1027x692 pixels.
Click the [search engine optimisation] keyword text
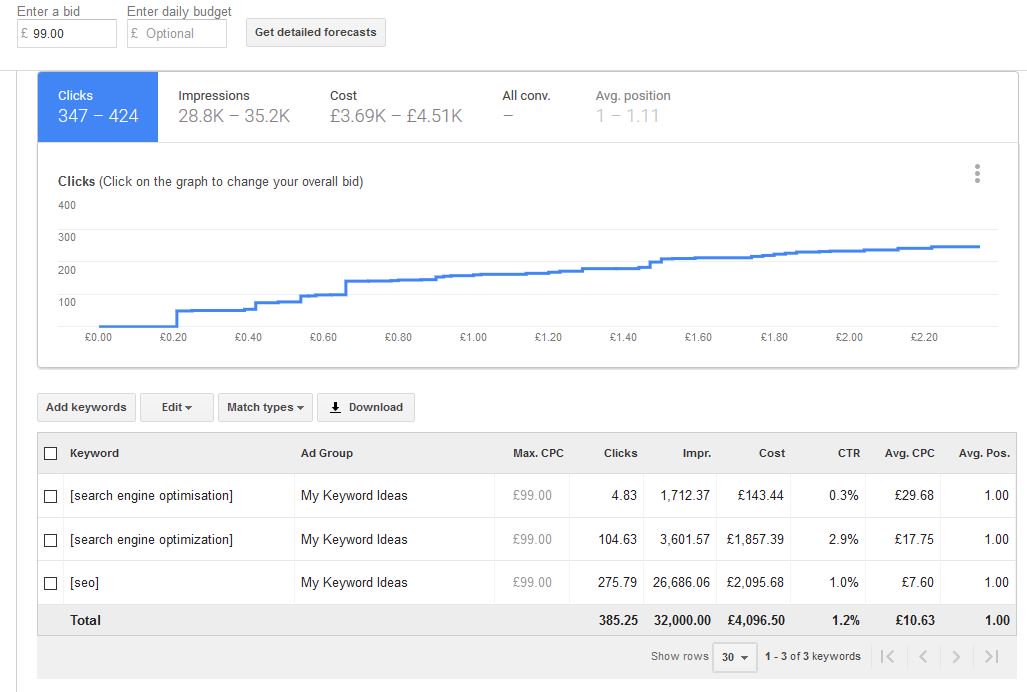coord(151,496)
